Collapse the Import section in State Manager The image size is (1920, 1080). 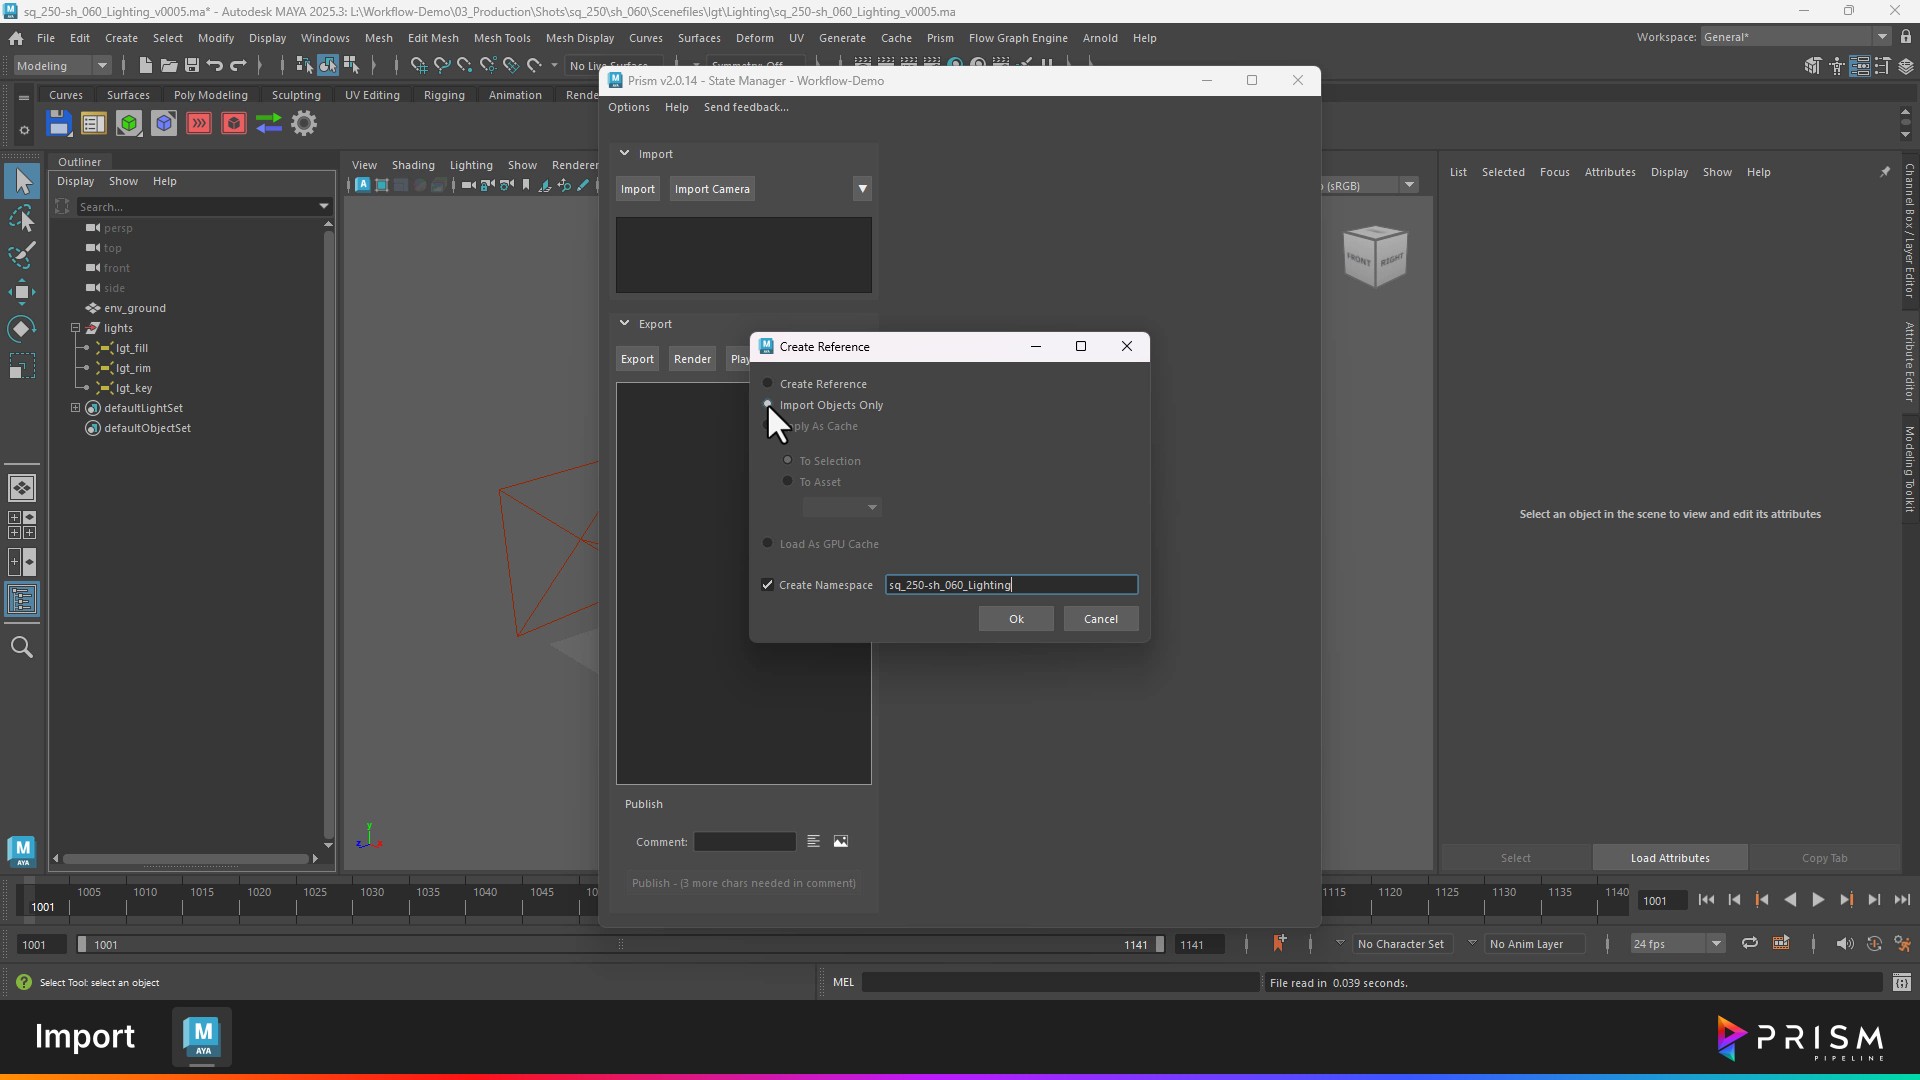(624, 154)
